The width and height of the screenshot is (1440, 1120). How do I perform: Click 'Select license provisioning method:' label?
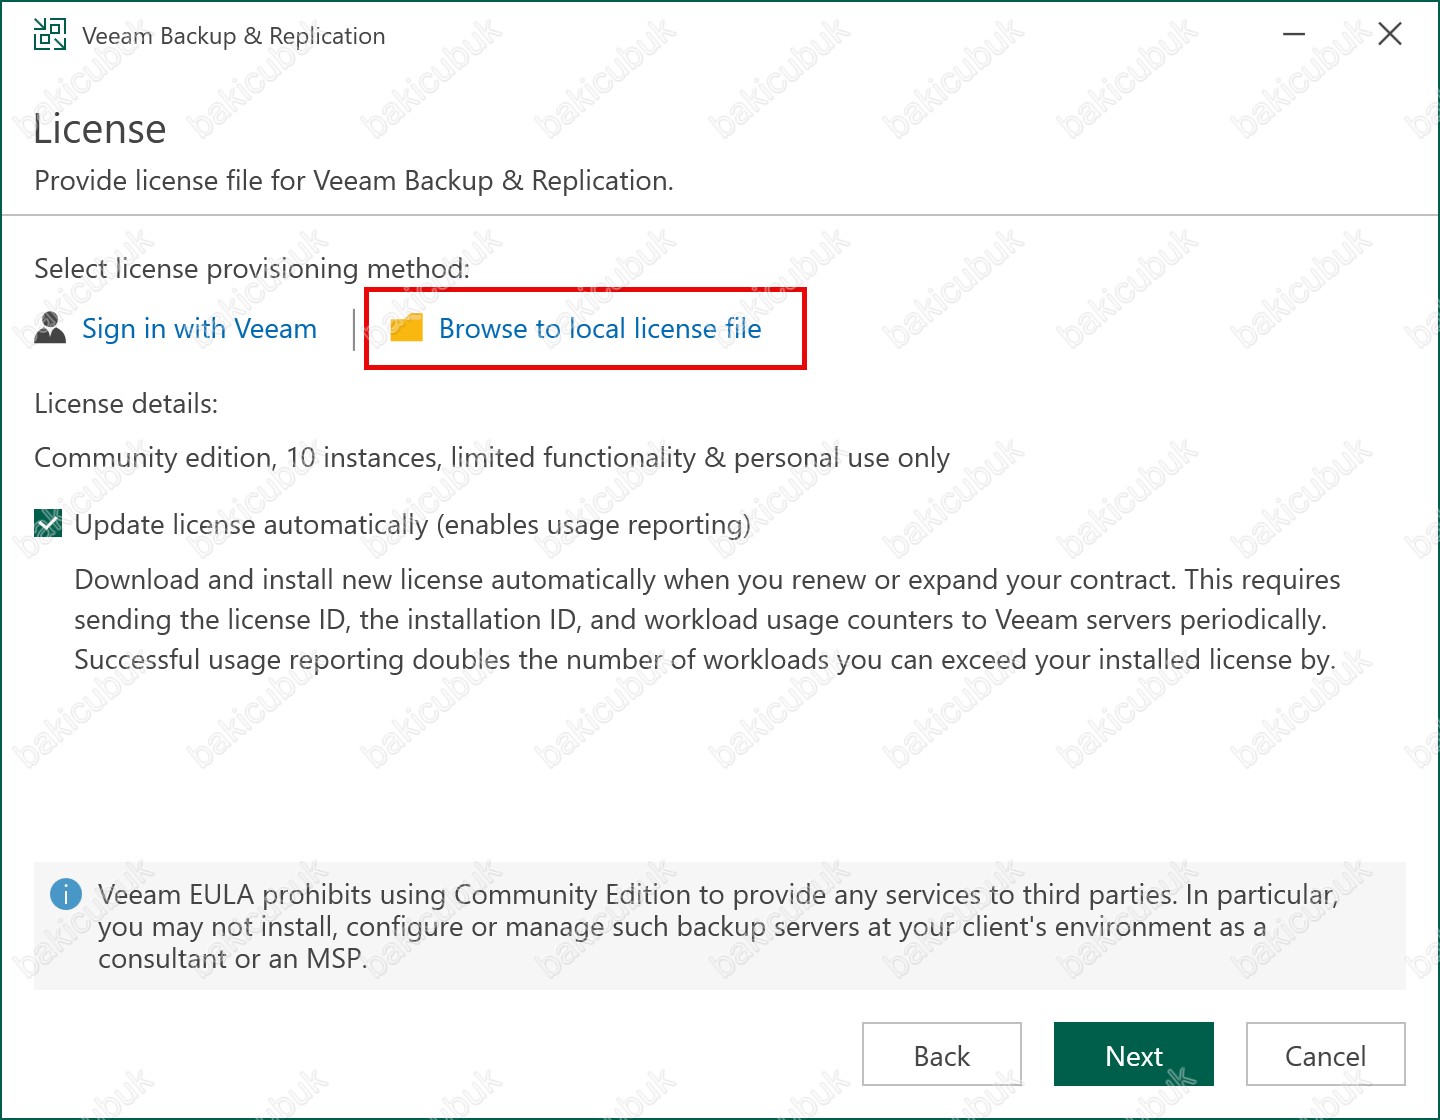click(252, 269)
